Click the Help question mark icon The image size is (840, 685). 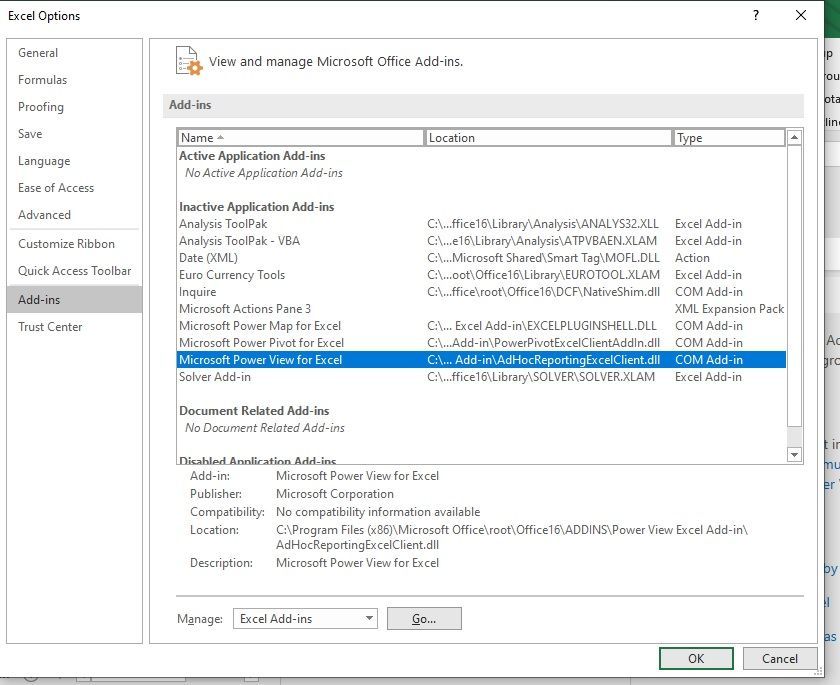point(756,15)
